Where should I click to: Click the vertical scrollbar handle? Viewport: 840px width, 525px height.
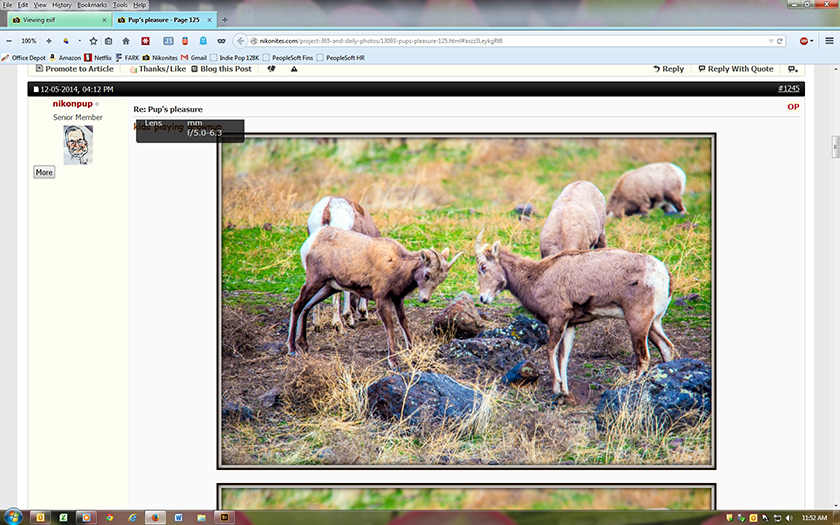[x=835, y=147]
